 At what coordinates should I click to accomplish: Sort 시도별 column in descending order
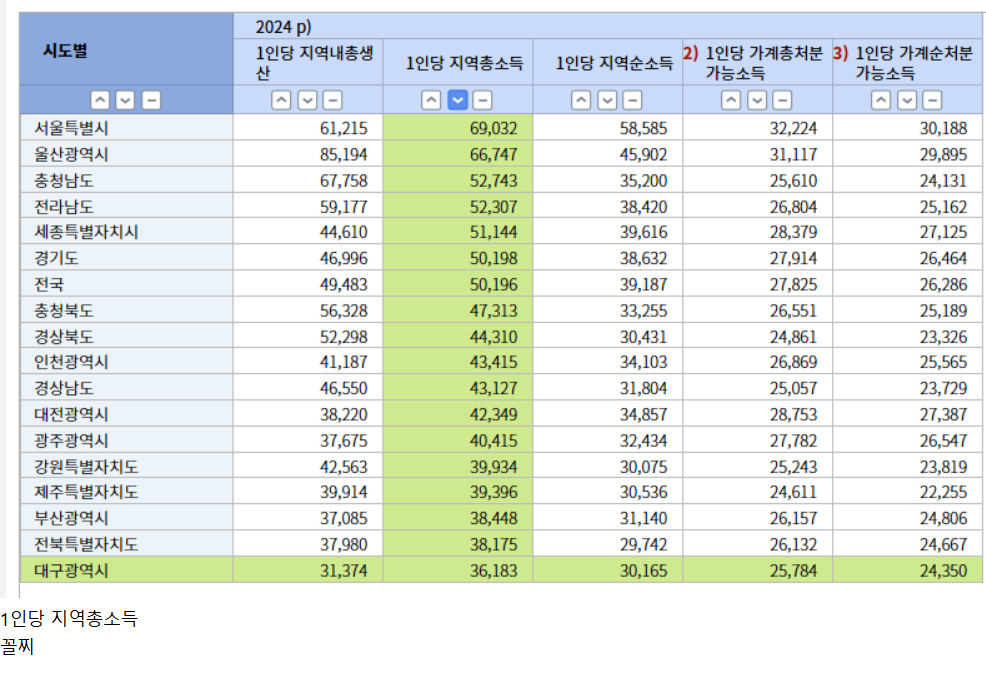tap(125, 100)
